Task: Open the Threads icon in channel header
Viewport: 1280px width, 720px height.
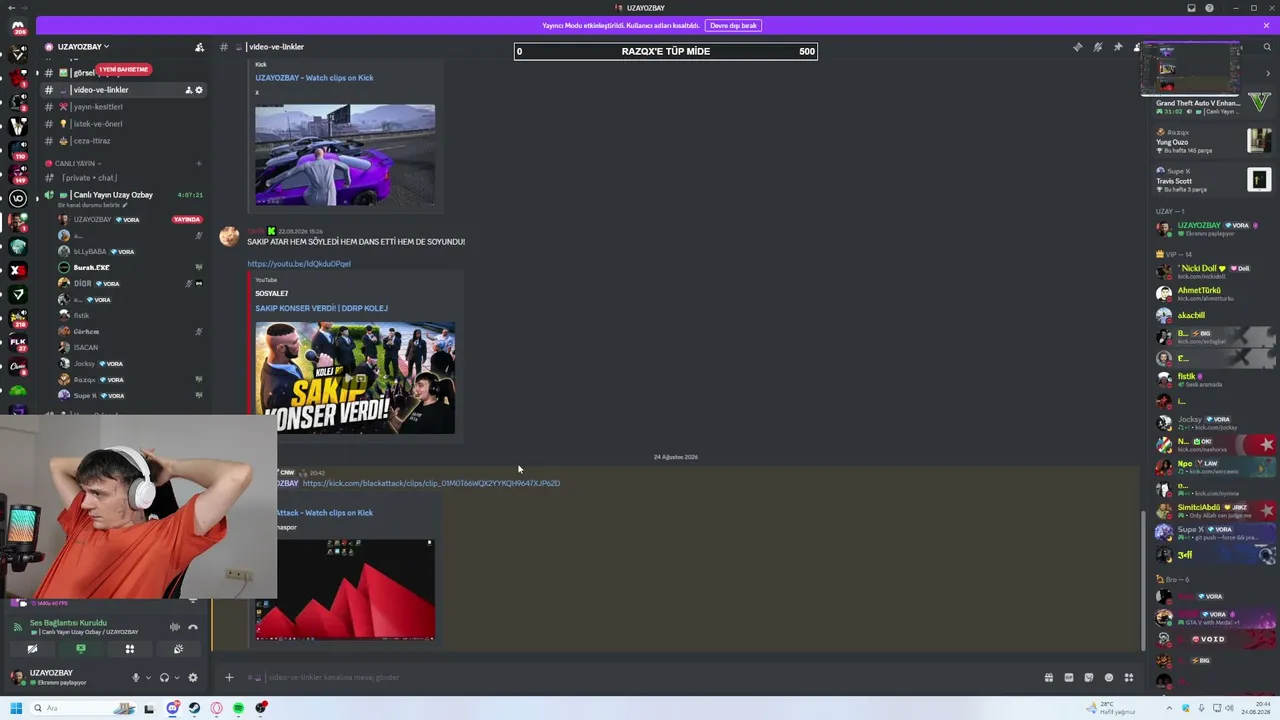Action: [x=1077, y=47]
